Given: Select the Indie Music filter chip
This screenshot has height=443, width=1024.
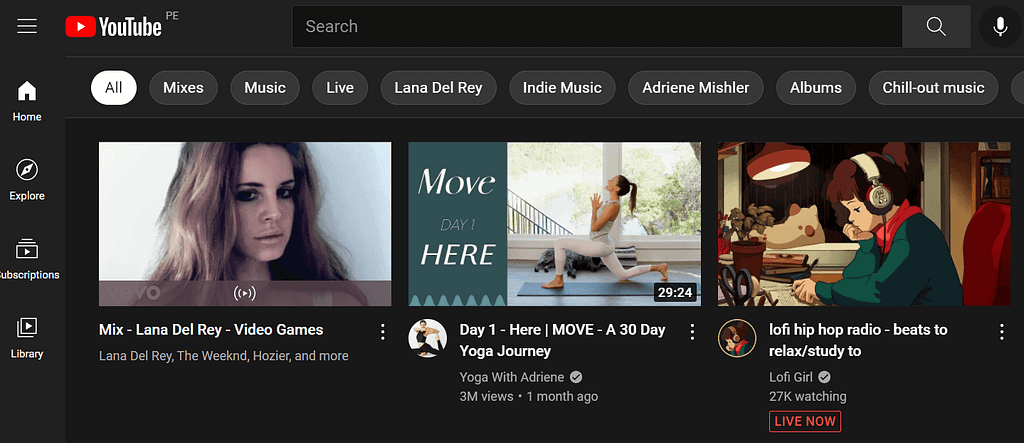Looking at the screenshot, I should click(x=562, y=88).
